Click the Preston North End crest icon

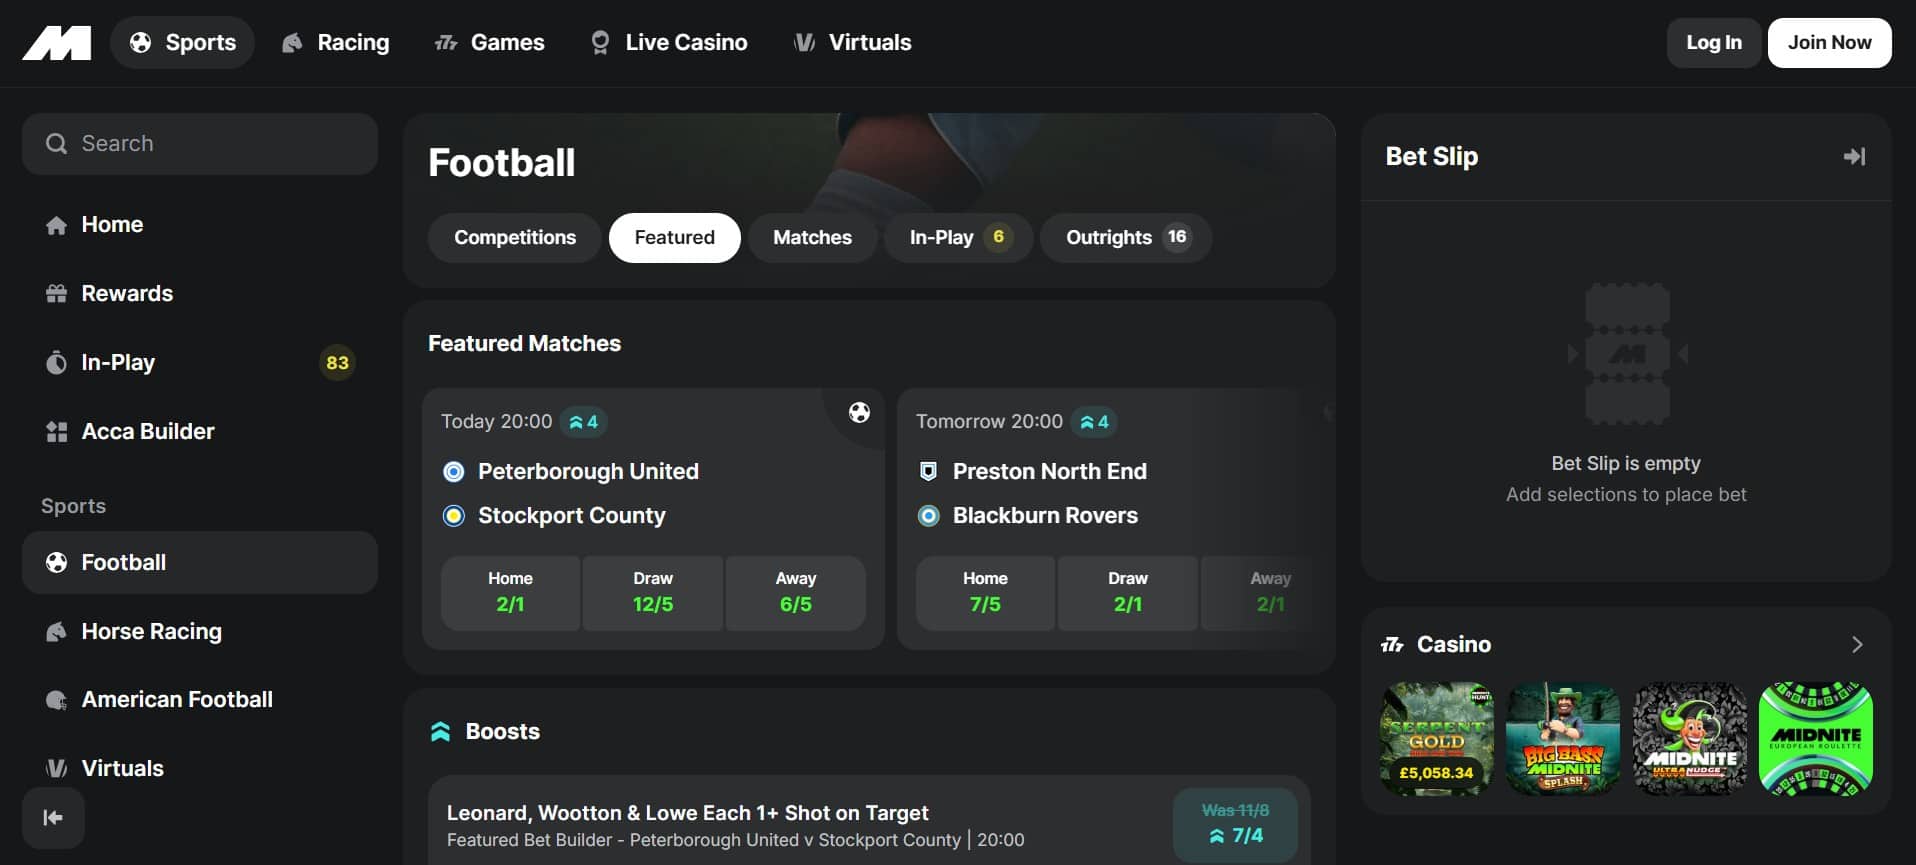click(928, 471)
